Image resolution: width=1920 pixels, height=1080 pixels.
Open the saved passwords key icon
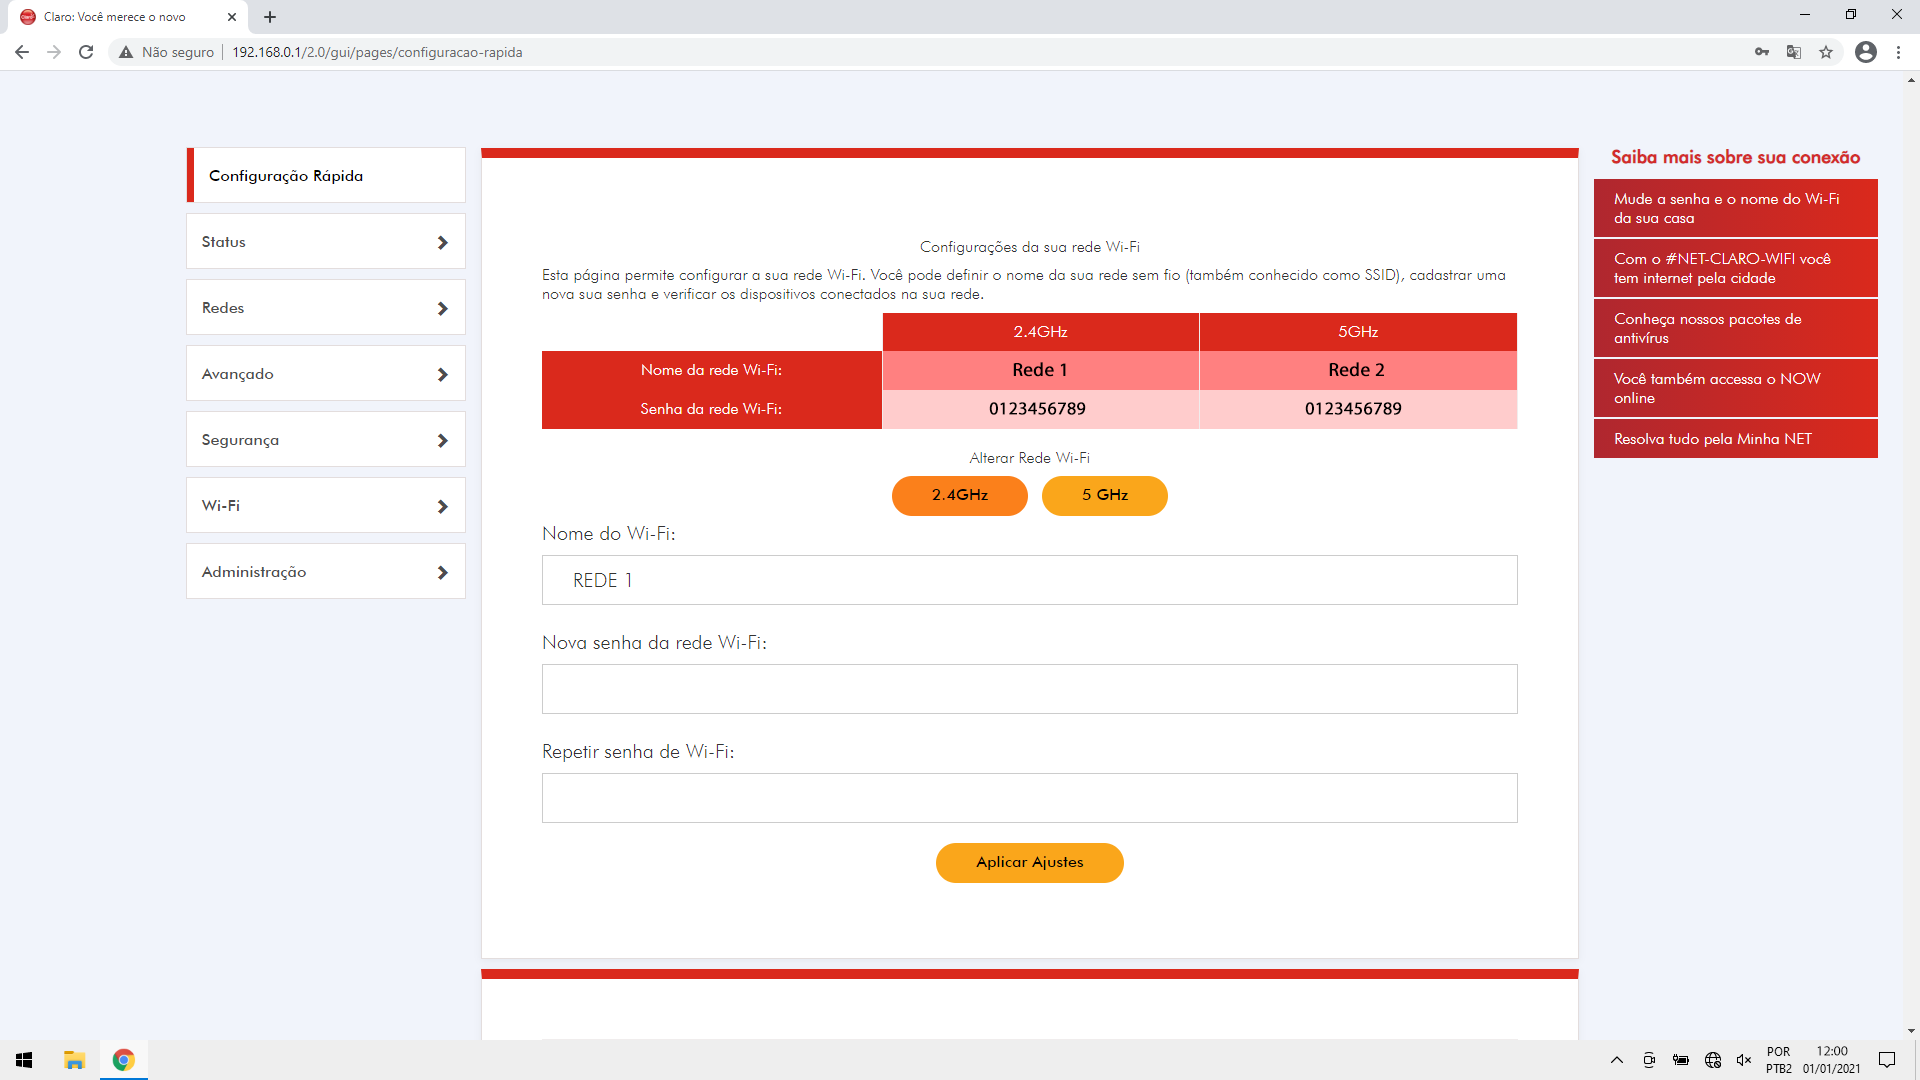(1762, 52)
